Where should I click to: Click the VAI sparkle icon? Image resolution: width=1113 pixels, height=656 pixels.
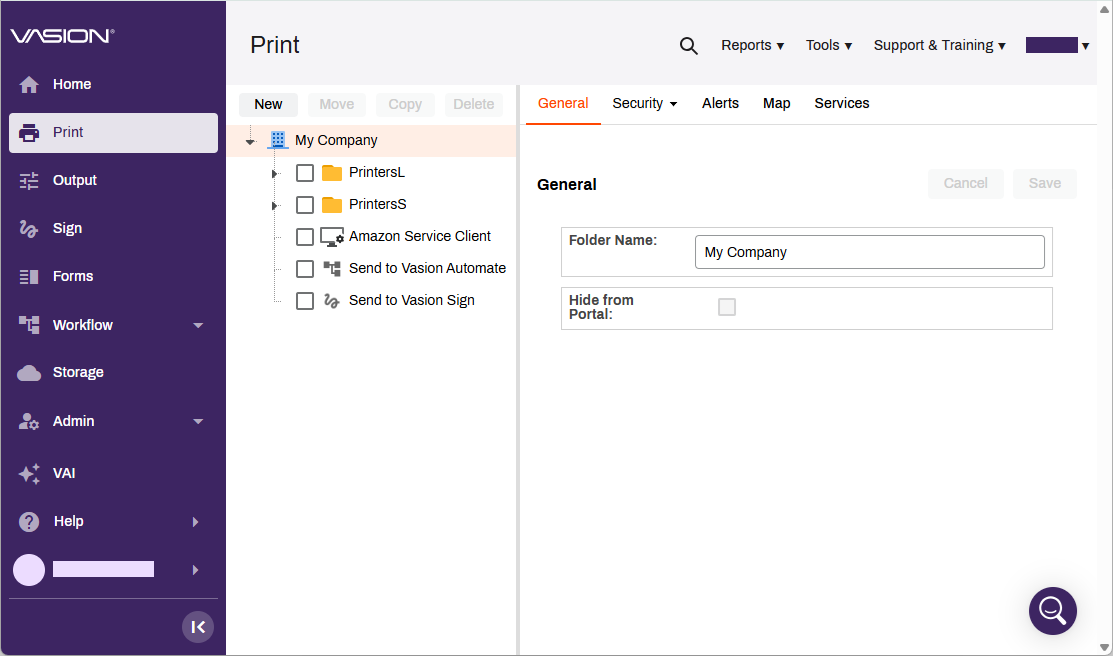click(29, 474)
